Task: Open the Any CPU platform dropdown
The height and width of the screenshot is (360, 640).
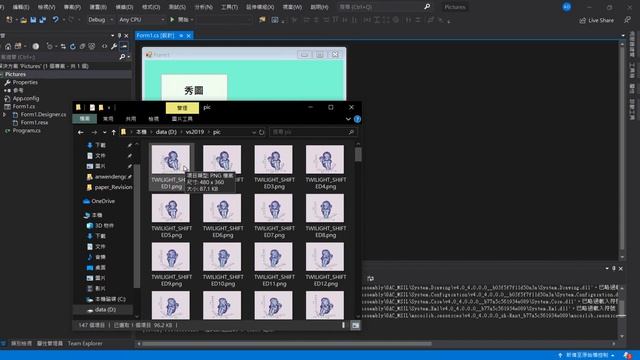Action: coord(162,20)
